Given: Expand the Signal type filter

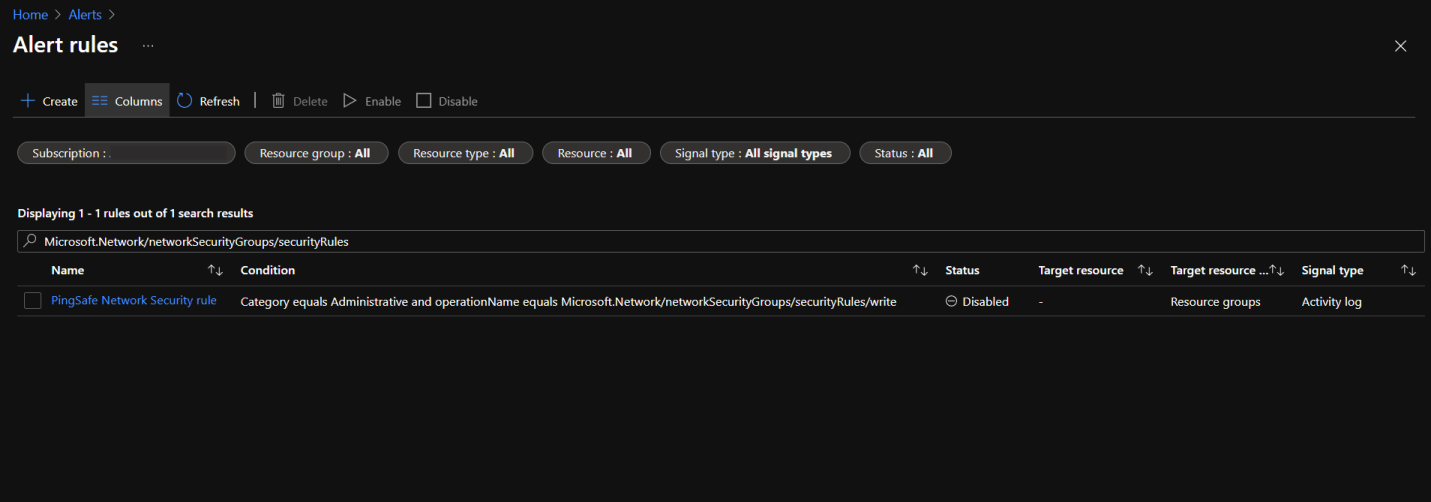Looking at the screenshot, I should click(x=754, y=153).
